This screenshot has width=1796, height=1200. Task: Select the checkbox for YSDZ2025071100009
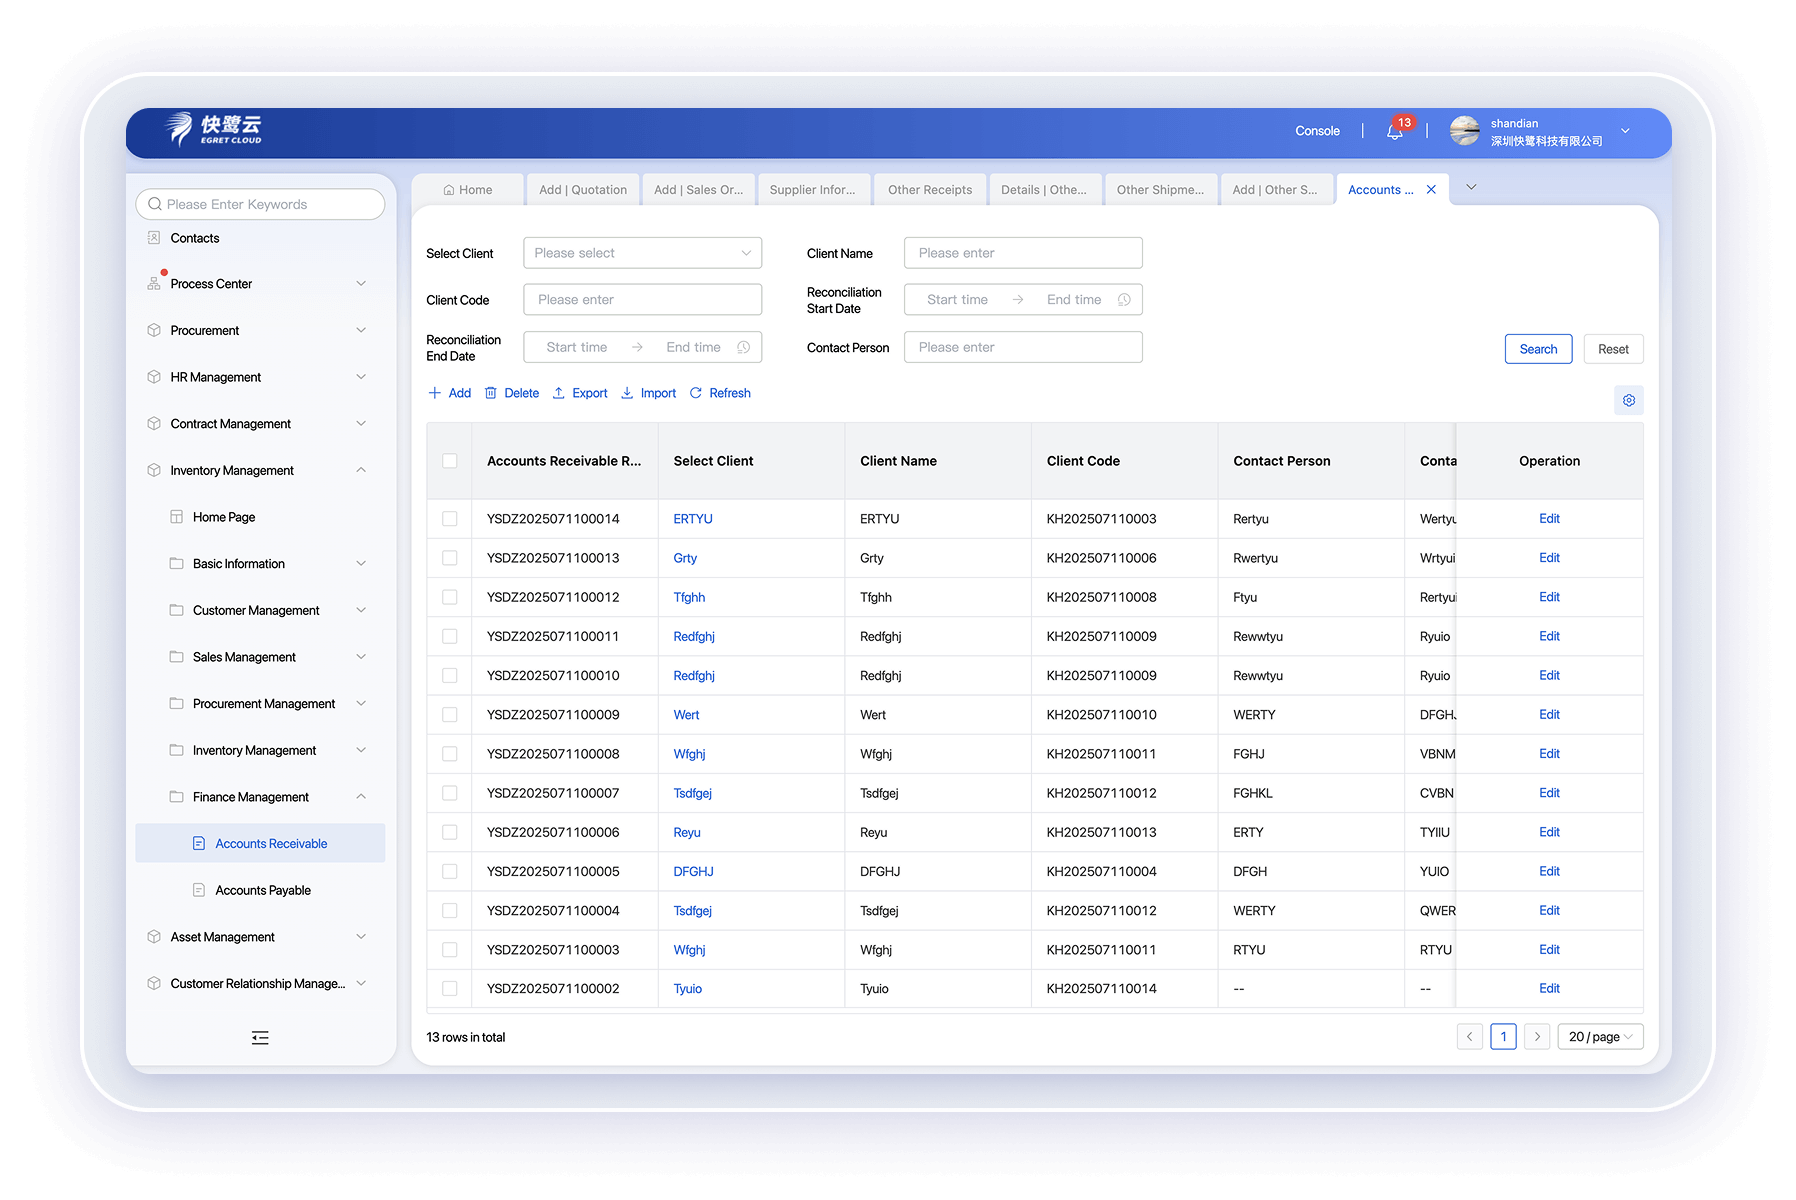click(x=450, y=715)
